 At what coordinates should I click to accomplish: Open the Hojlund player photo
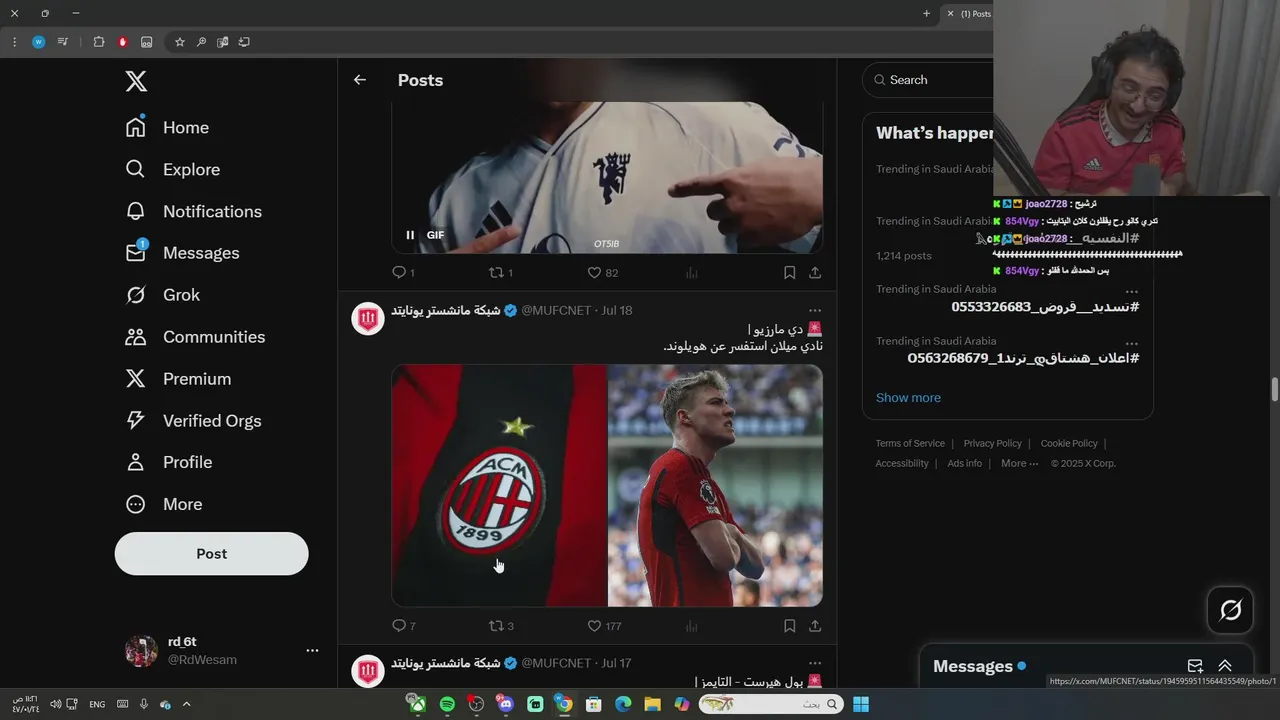pos(715,485)
